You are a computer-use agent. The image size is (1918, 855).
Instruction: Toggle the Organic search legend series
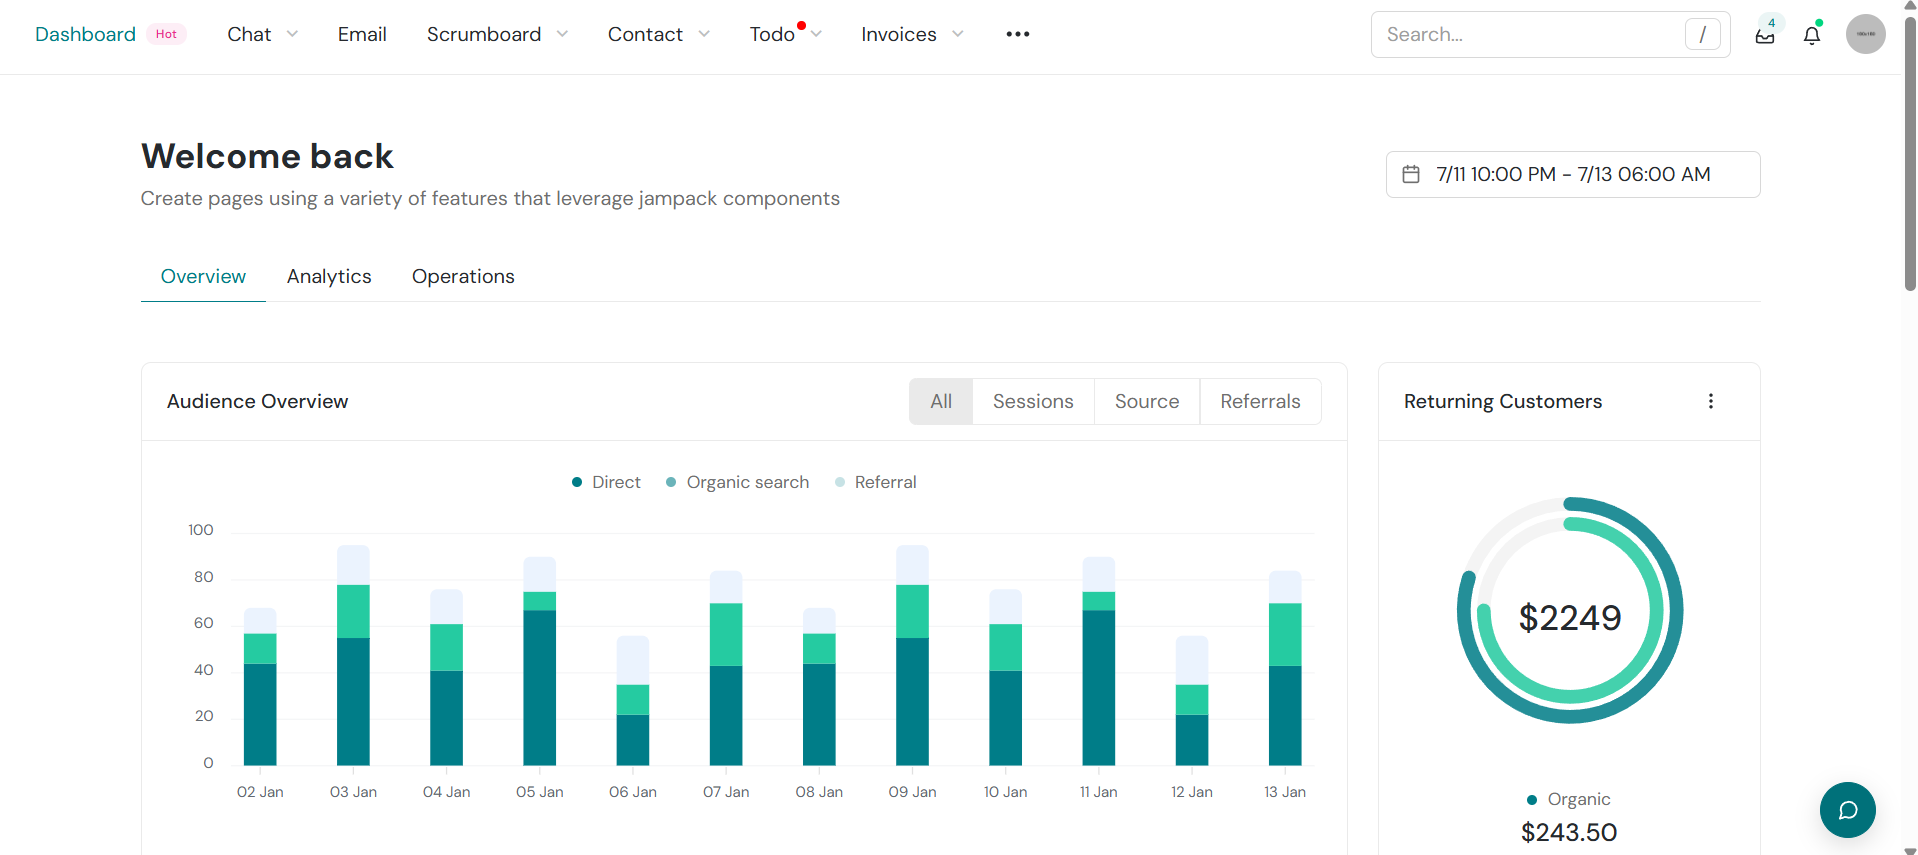tap(737, 482)
